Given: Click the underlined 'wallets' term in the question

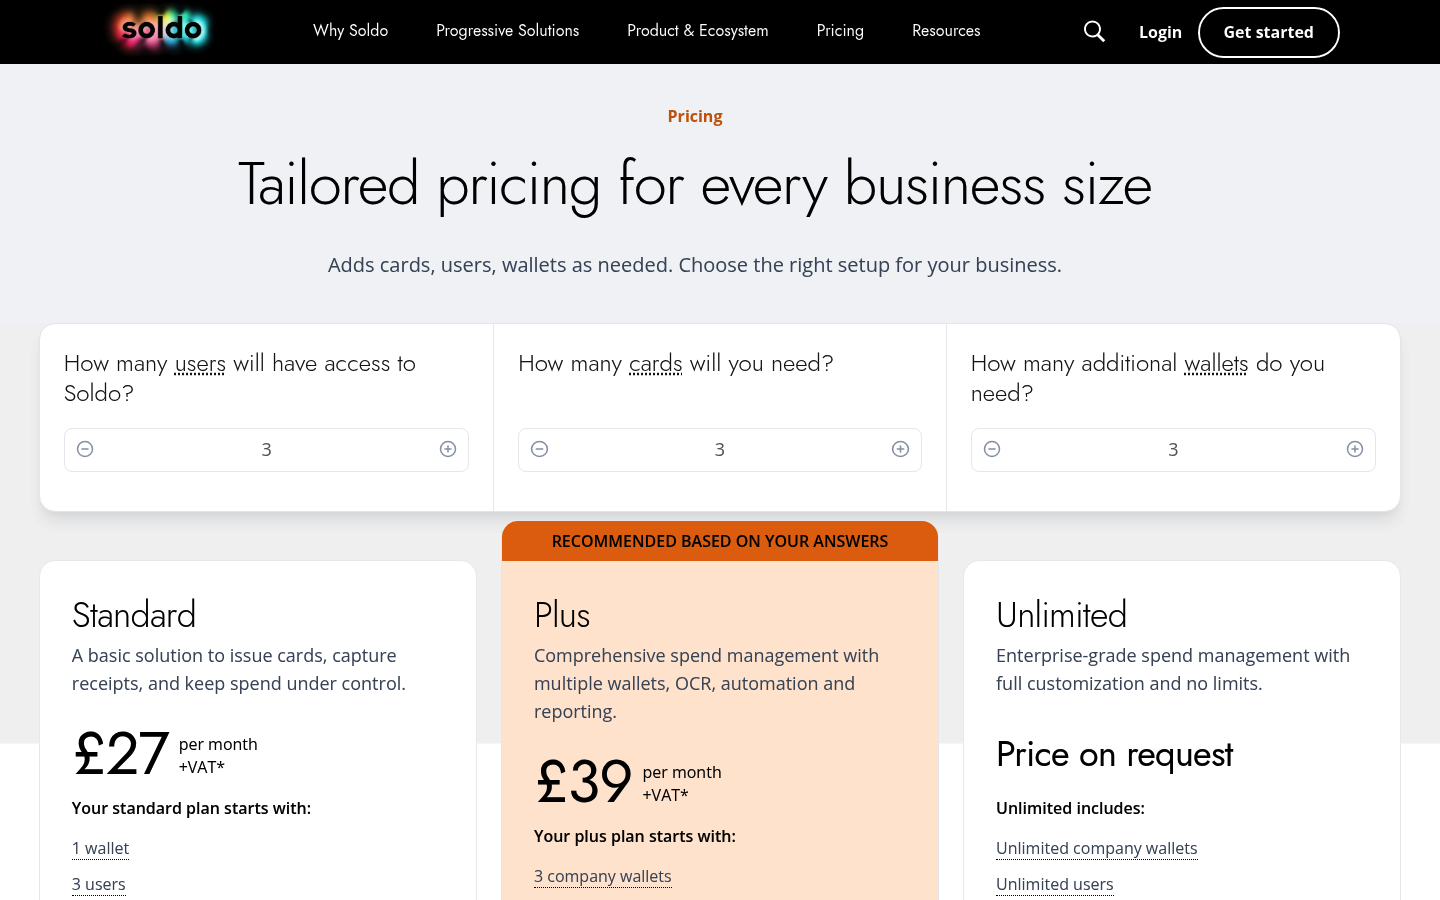Looking at the screenshot, I should click(x=1216, y=364).
